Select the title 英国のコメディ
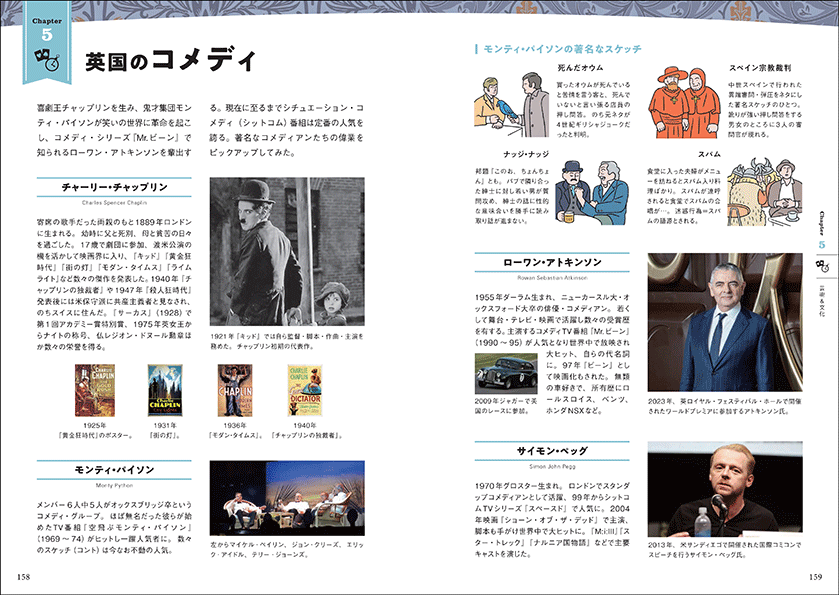The image size is (839, 595). tap(171, 60)
